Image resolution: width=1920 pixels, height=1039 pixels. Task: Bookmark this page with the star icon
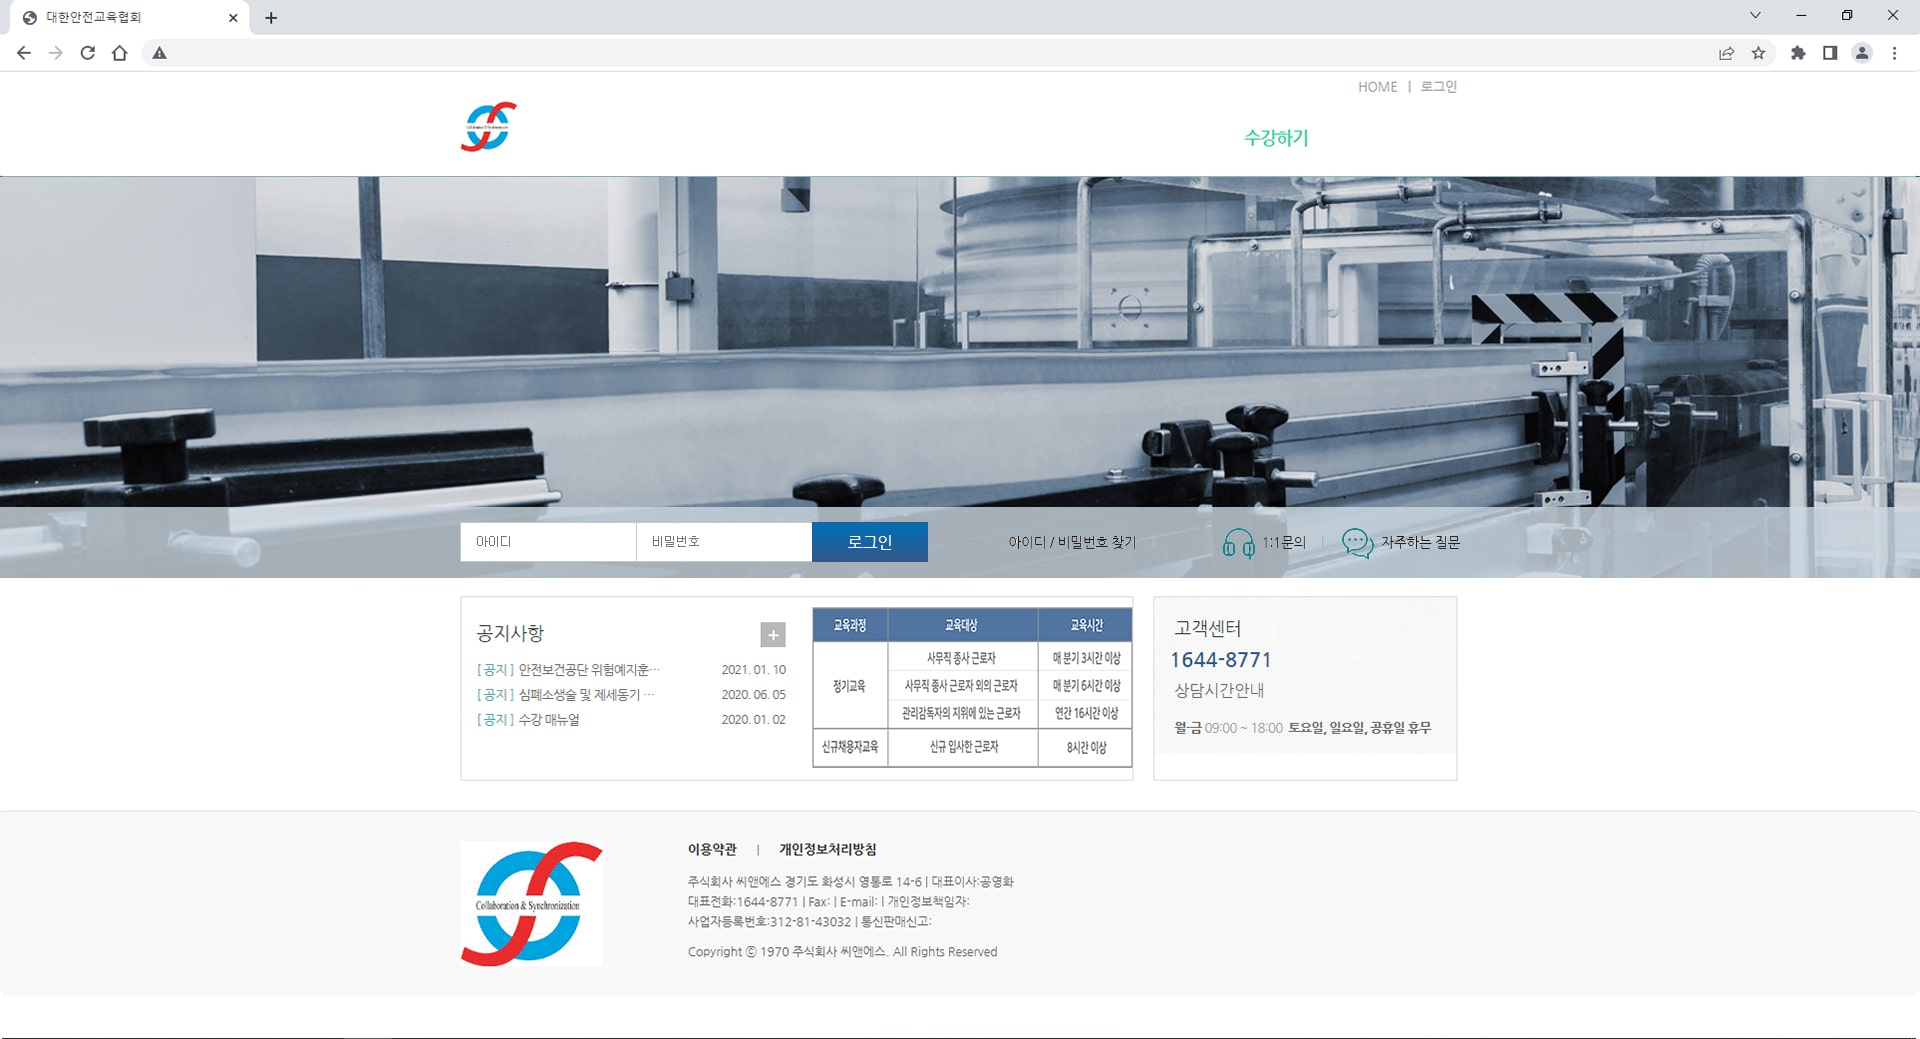(x=1758, y=53)
